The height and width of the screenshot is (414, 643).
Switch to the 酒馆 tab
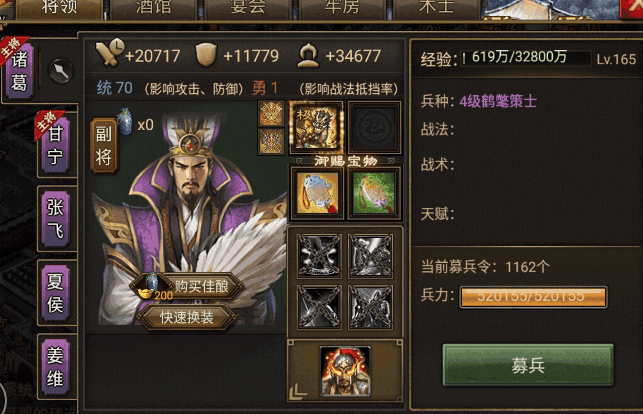click(x=154, y=8)
